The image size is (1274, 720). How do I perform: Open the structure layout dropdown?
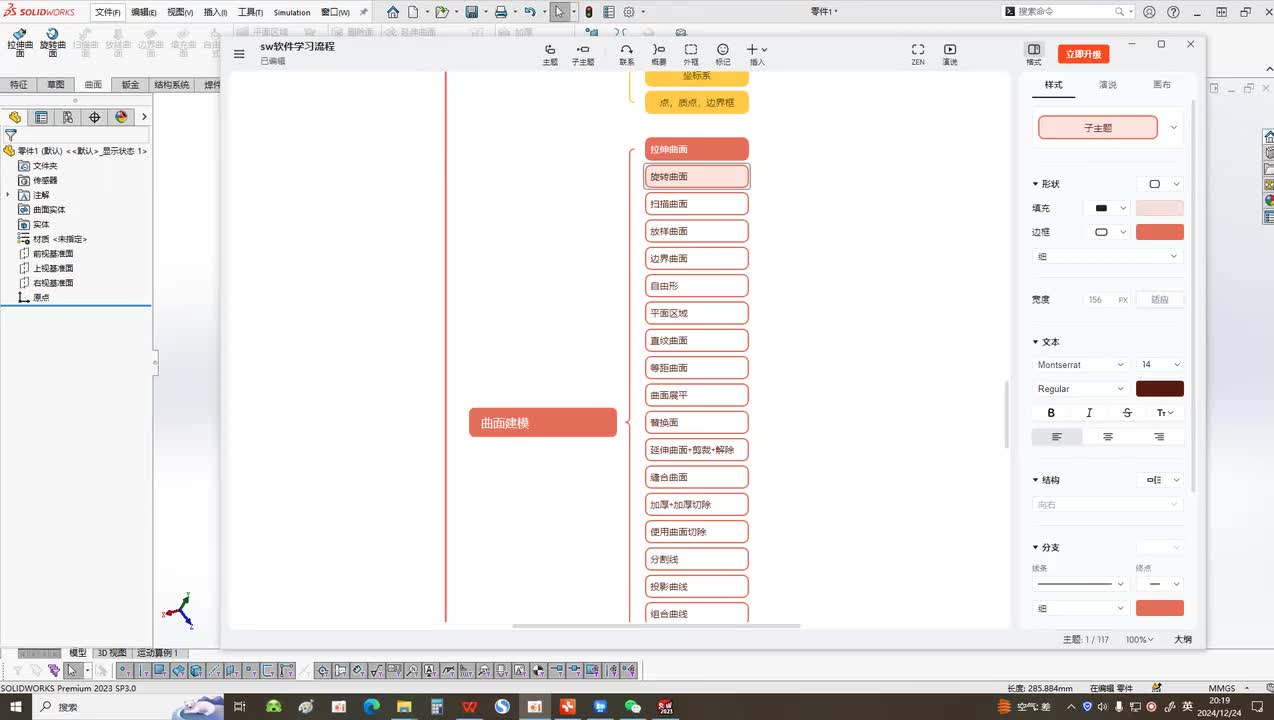pos(1160,480)
